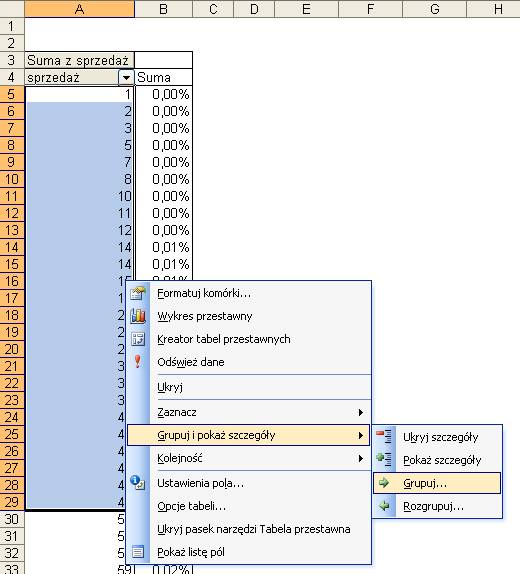Click the Wykres przestawny chart icon

[138, 316]
